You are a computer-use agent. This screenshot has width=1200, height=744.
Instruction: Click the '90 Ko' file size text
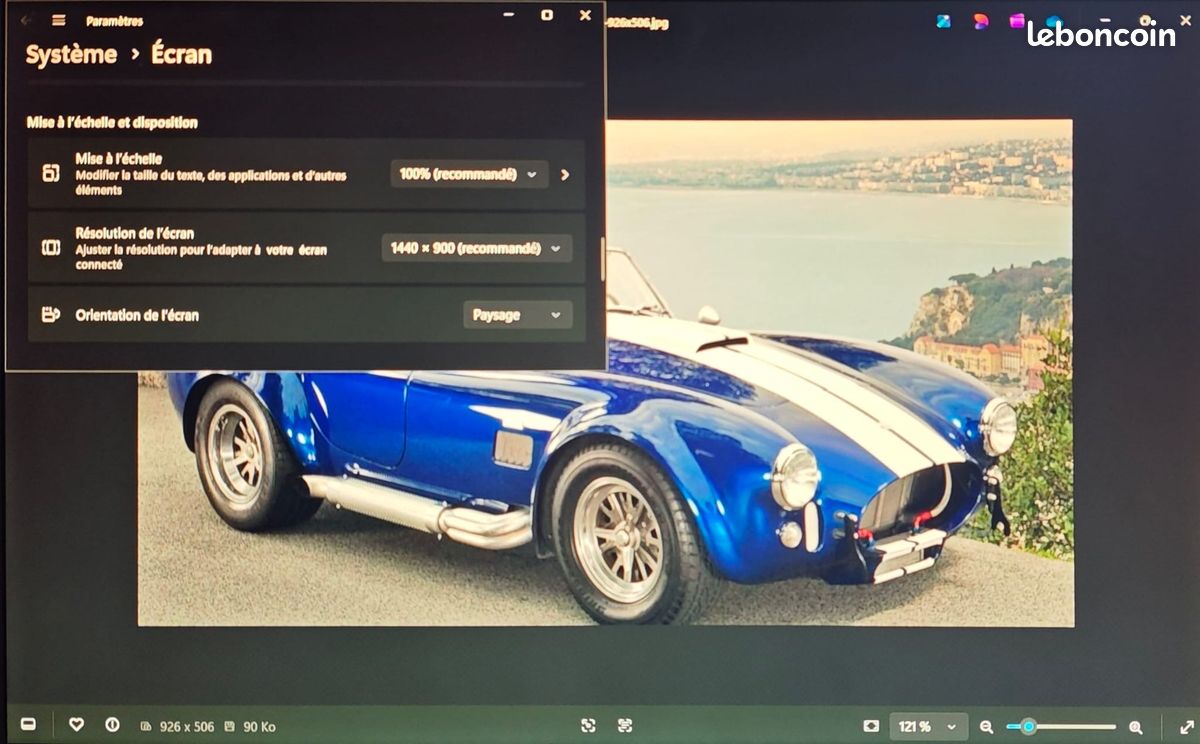coord(259,727)
